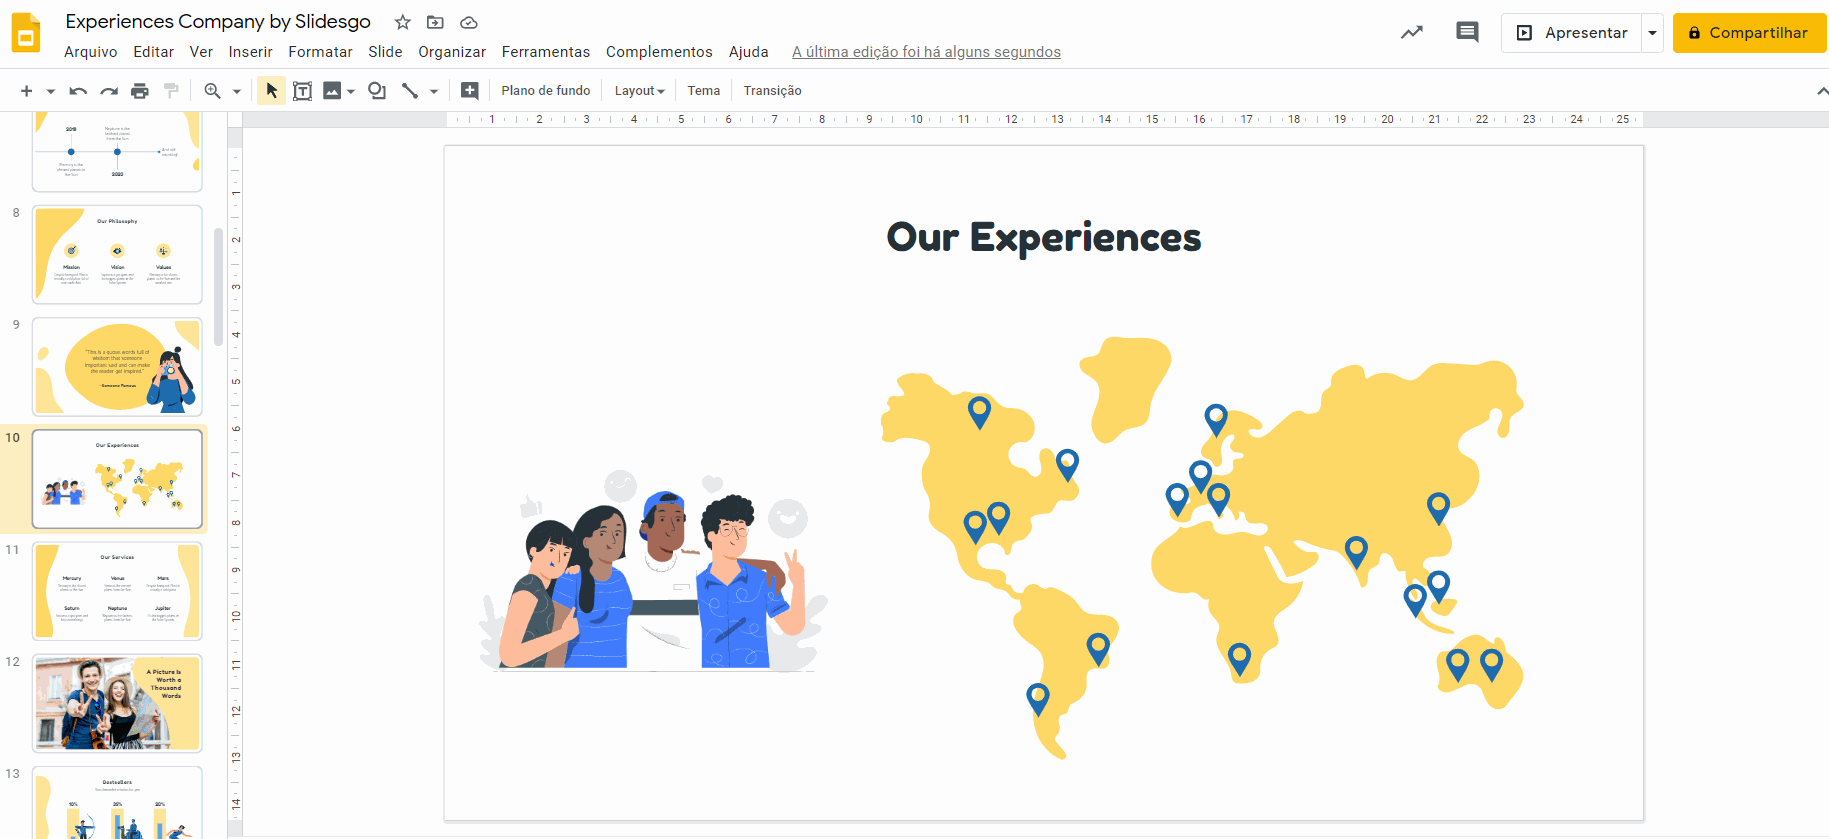The height and width of the screenshot is (839, 1829).
Task: Select slide 9 quote thumbnail
Action: (117, 366)
